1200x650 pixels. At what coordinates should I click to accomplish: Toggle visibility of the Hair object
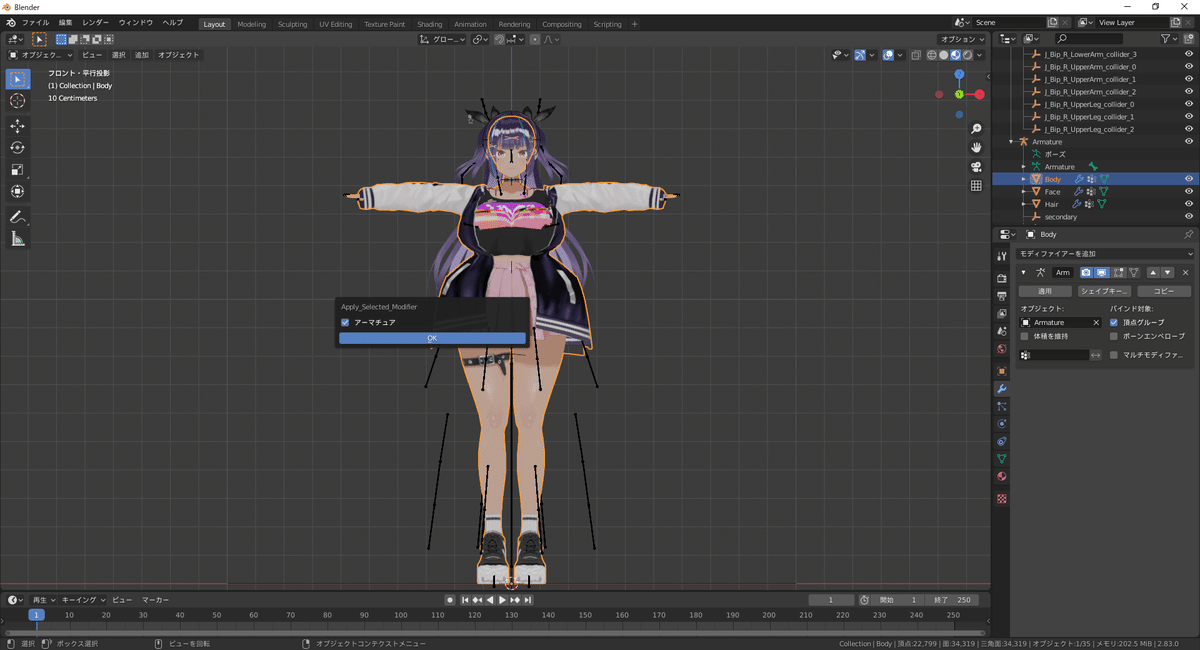(1189, 203)
